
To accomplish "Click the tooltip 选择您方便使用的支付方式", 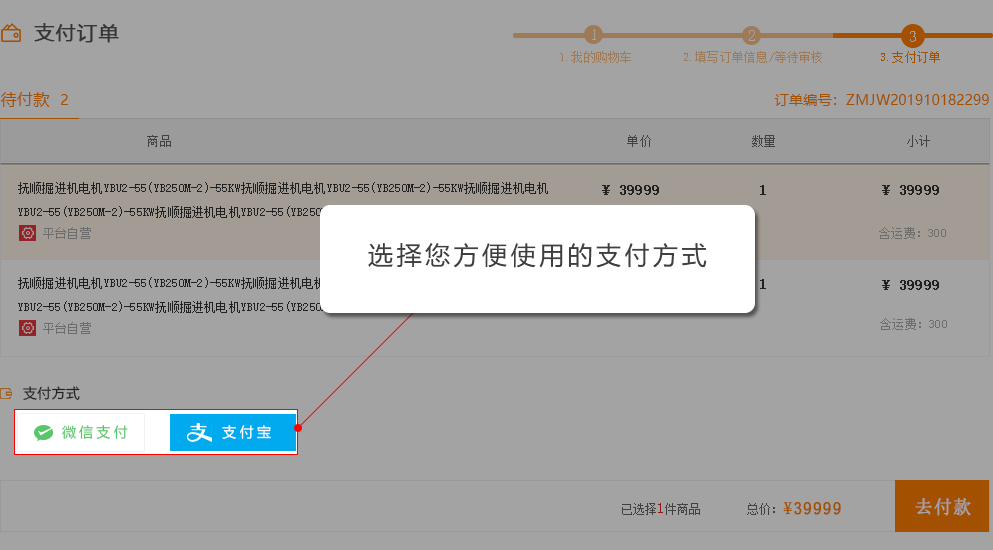I will [537, 257].
